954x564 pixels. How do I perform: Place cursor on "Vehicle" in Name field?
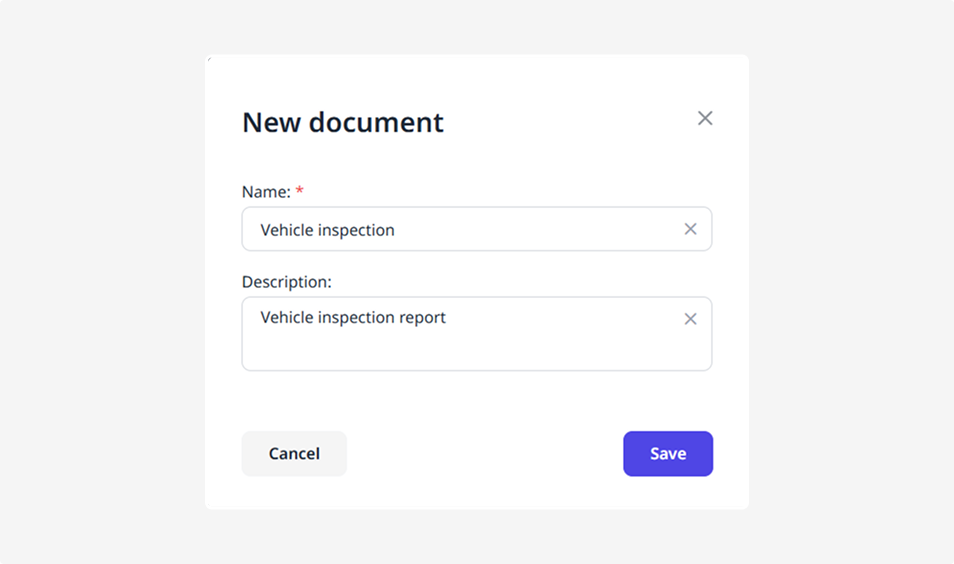click(286, 230)
